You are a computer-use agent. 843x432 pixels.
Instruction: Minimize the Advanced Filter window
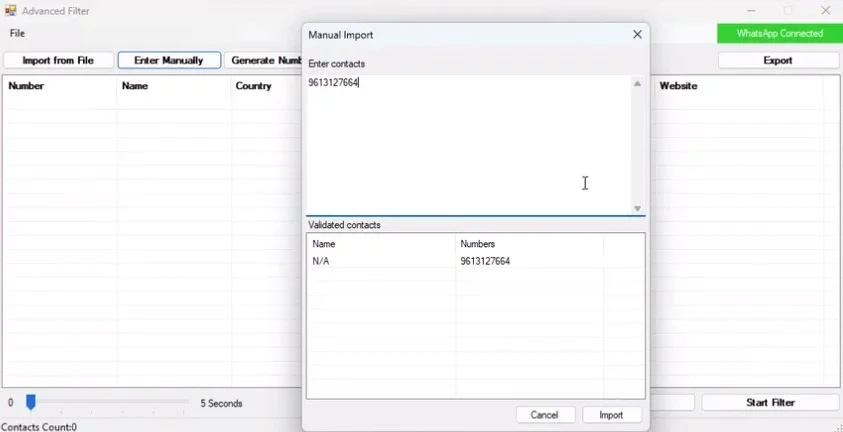[x=751, y=11]
